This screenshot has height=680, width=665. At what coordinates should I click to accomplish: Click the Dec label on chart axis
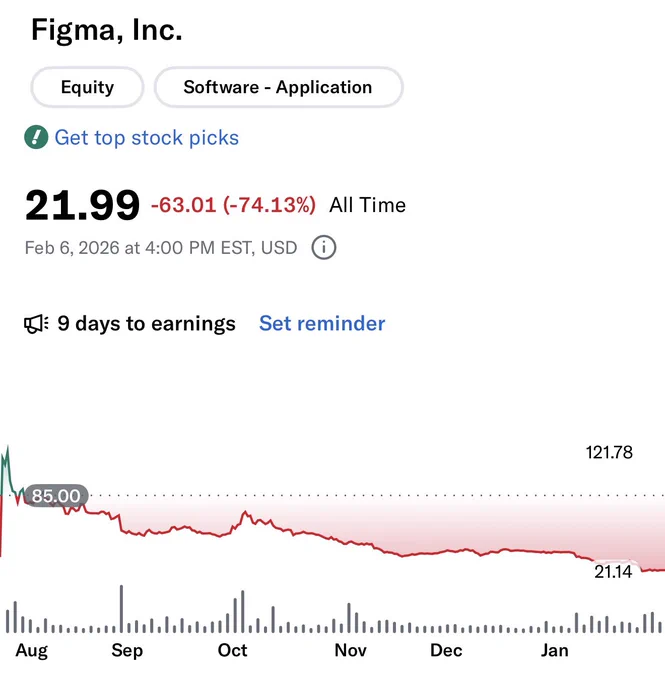pyautogui.click(x=446, y=650)
